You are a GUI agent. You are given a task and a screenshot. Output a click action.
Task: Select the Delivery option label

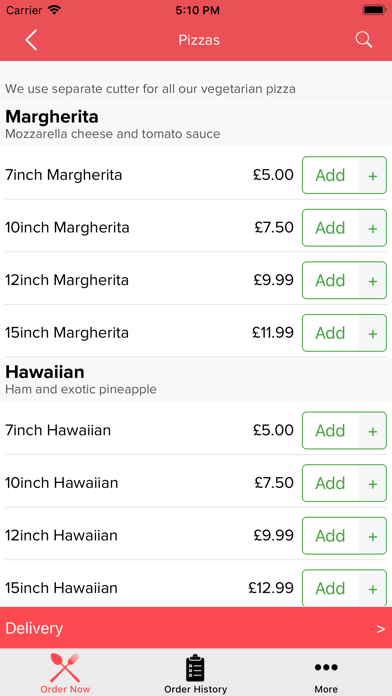34,629
